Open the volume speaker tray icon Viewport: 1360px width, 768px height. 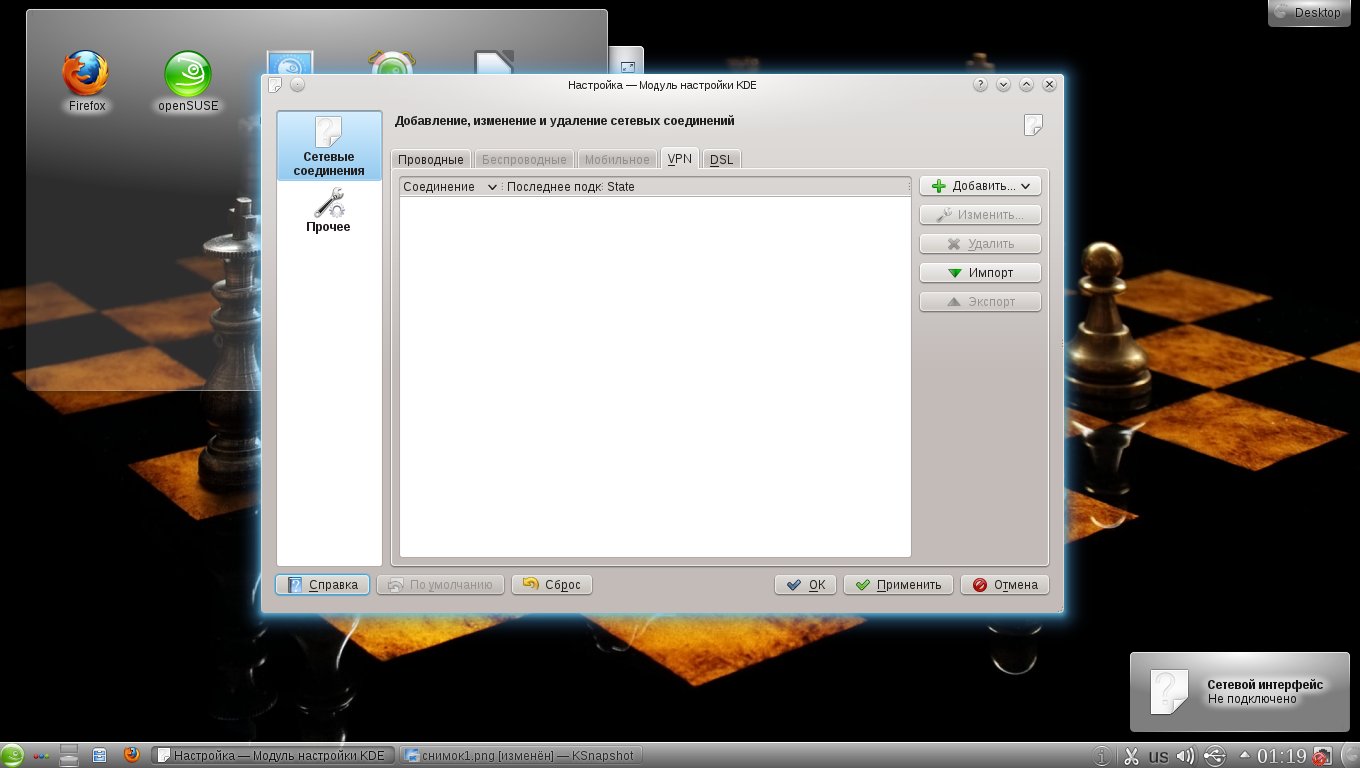tap(1186, 756)
